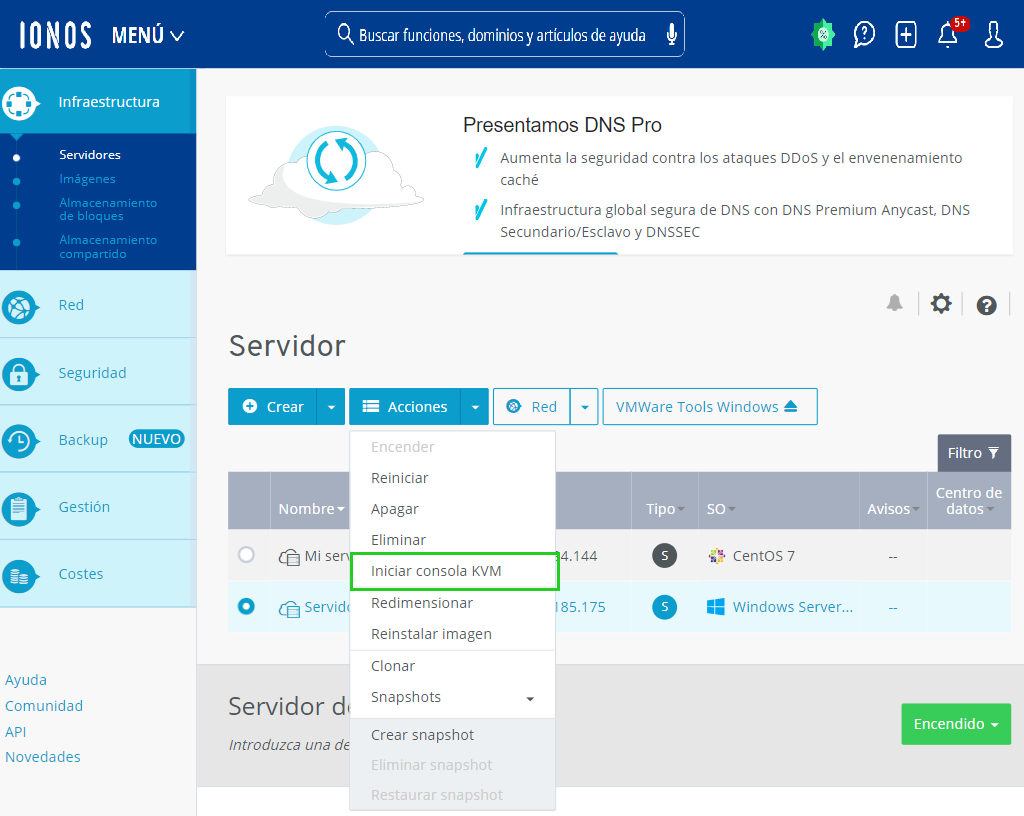Click the search field in header
1024x816 pixels.
tap(500, 35)
